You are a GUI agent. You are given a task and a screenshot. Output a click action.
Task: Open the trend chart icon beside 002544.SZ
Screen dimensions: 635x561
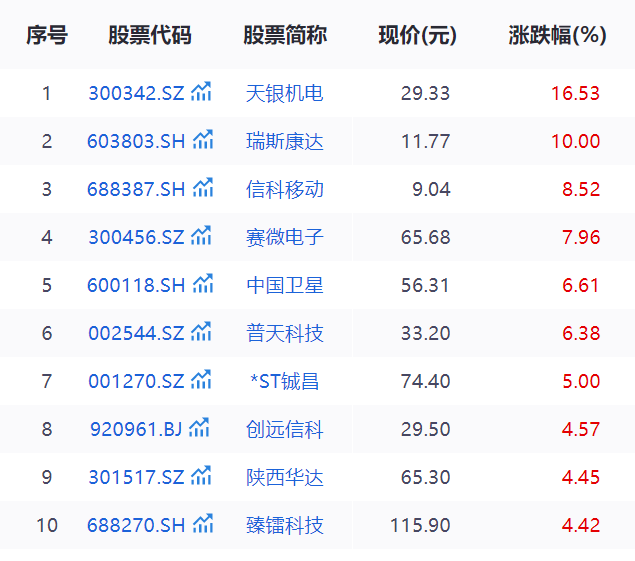point(202,333)
